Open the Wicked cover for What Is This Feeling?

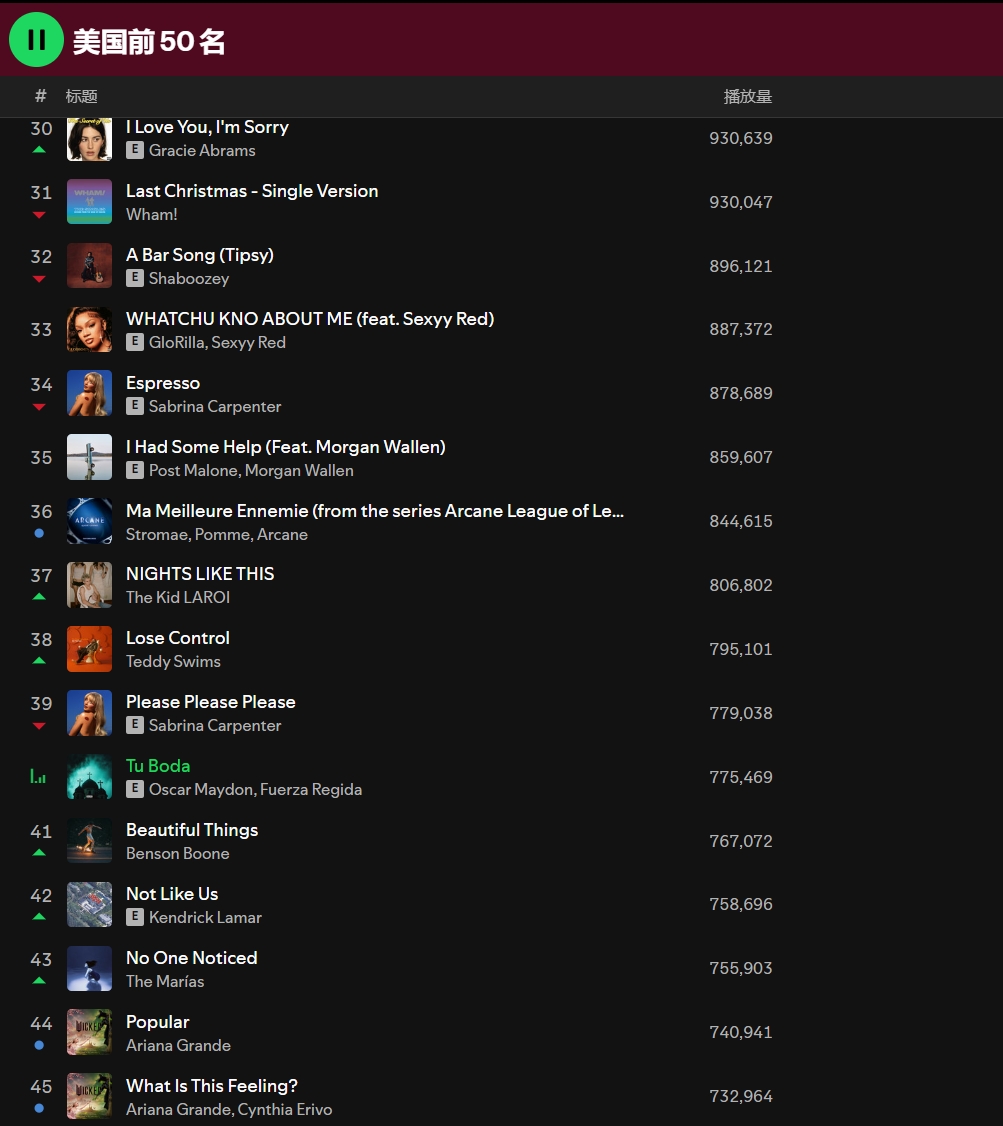click(90, 1096)
